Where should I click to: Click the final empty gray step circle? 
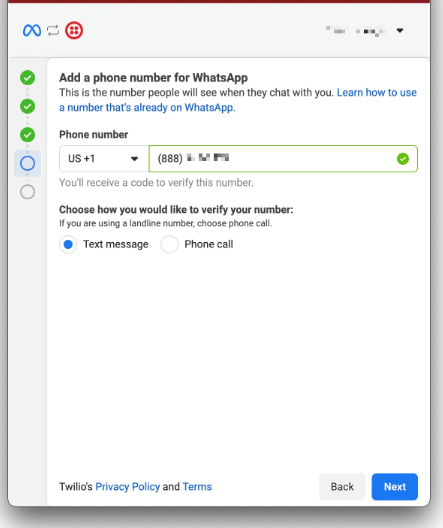pos(28,192)
